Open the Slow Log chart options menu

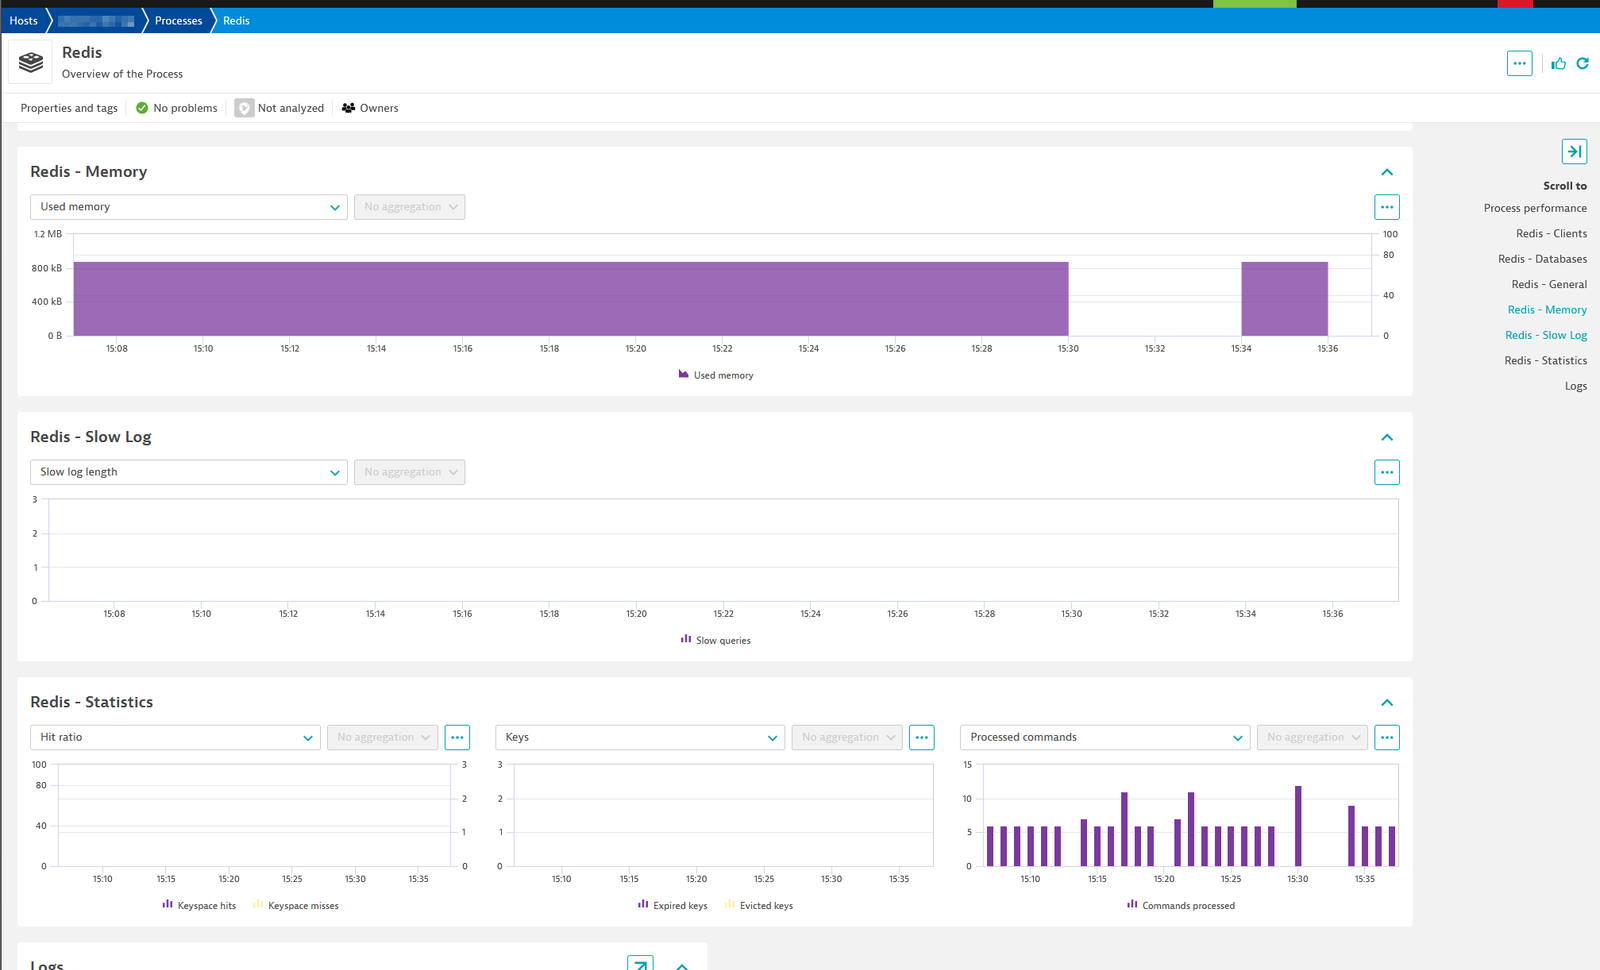click(1386, 472)
